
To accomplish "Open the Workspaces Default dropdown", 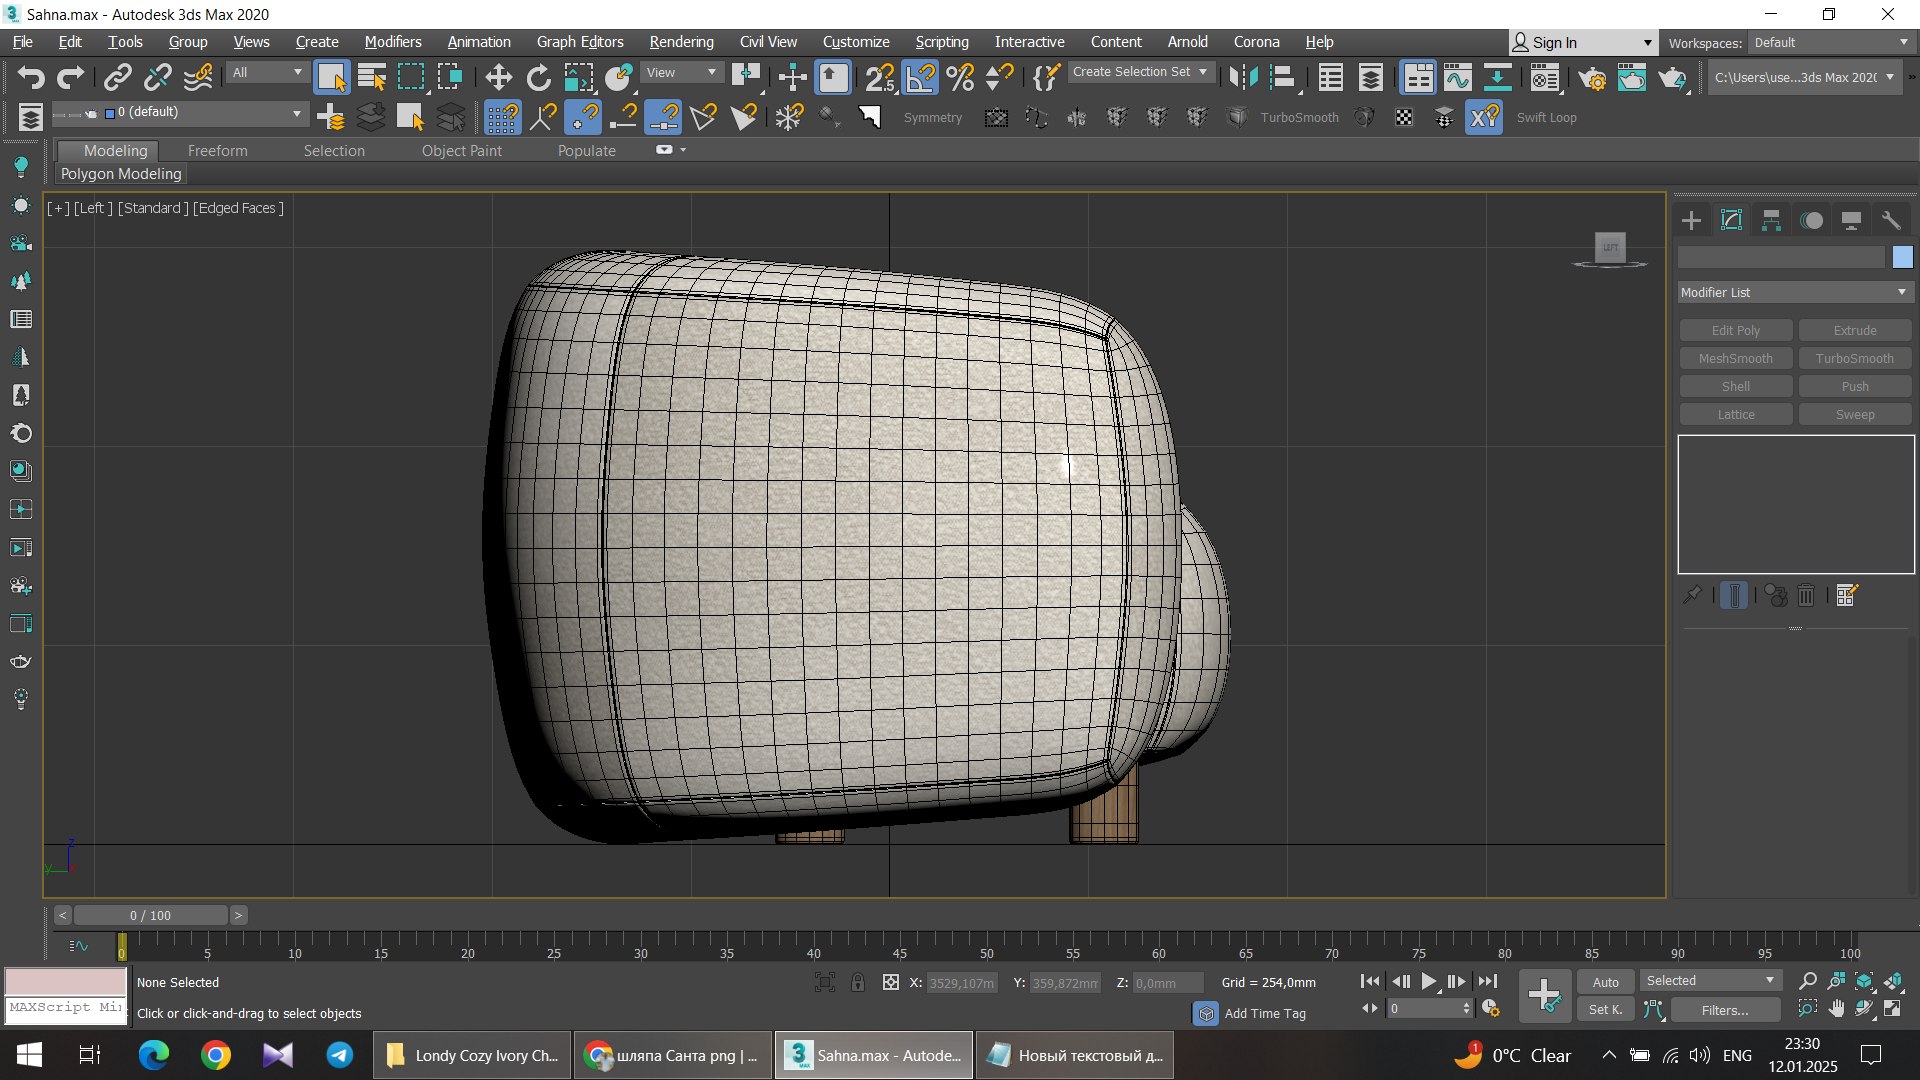I will point(1831,43).
